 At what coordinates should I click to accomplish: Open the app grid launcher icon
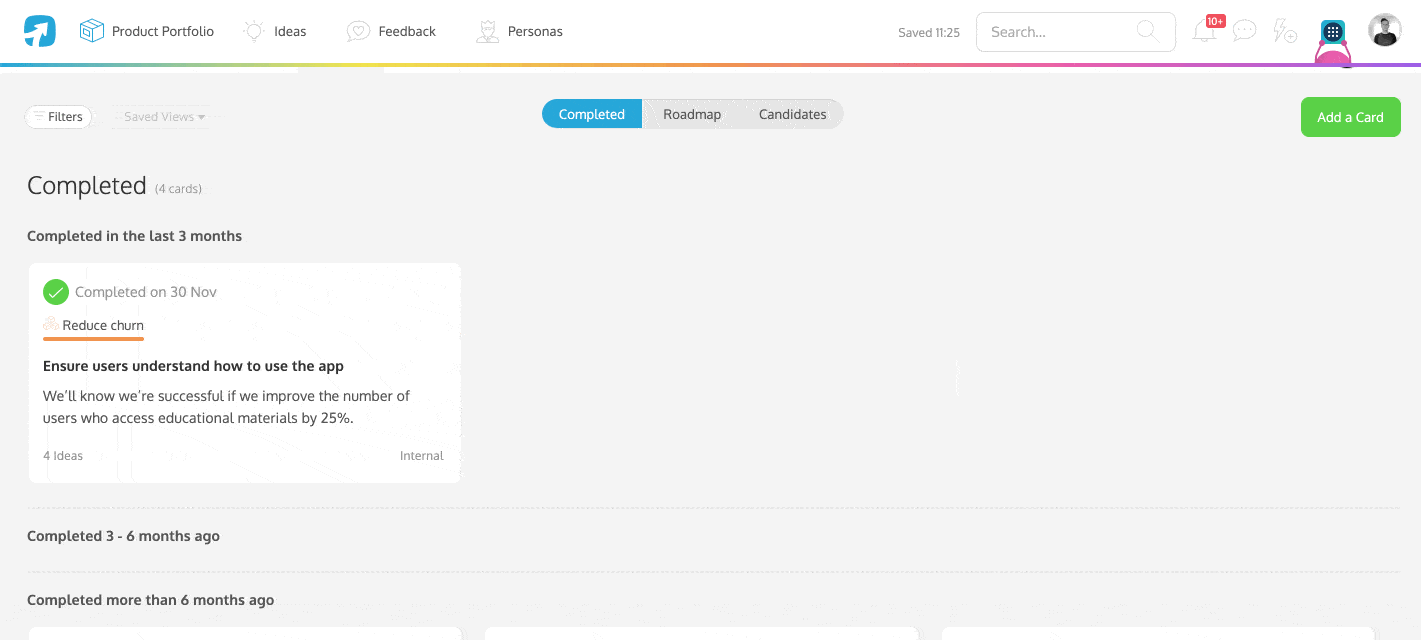pos(1332,32)
